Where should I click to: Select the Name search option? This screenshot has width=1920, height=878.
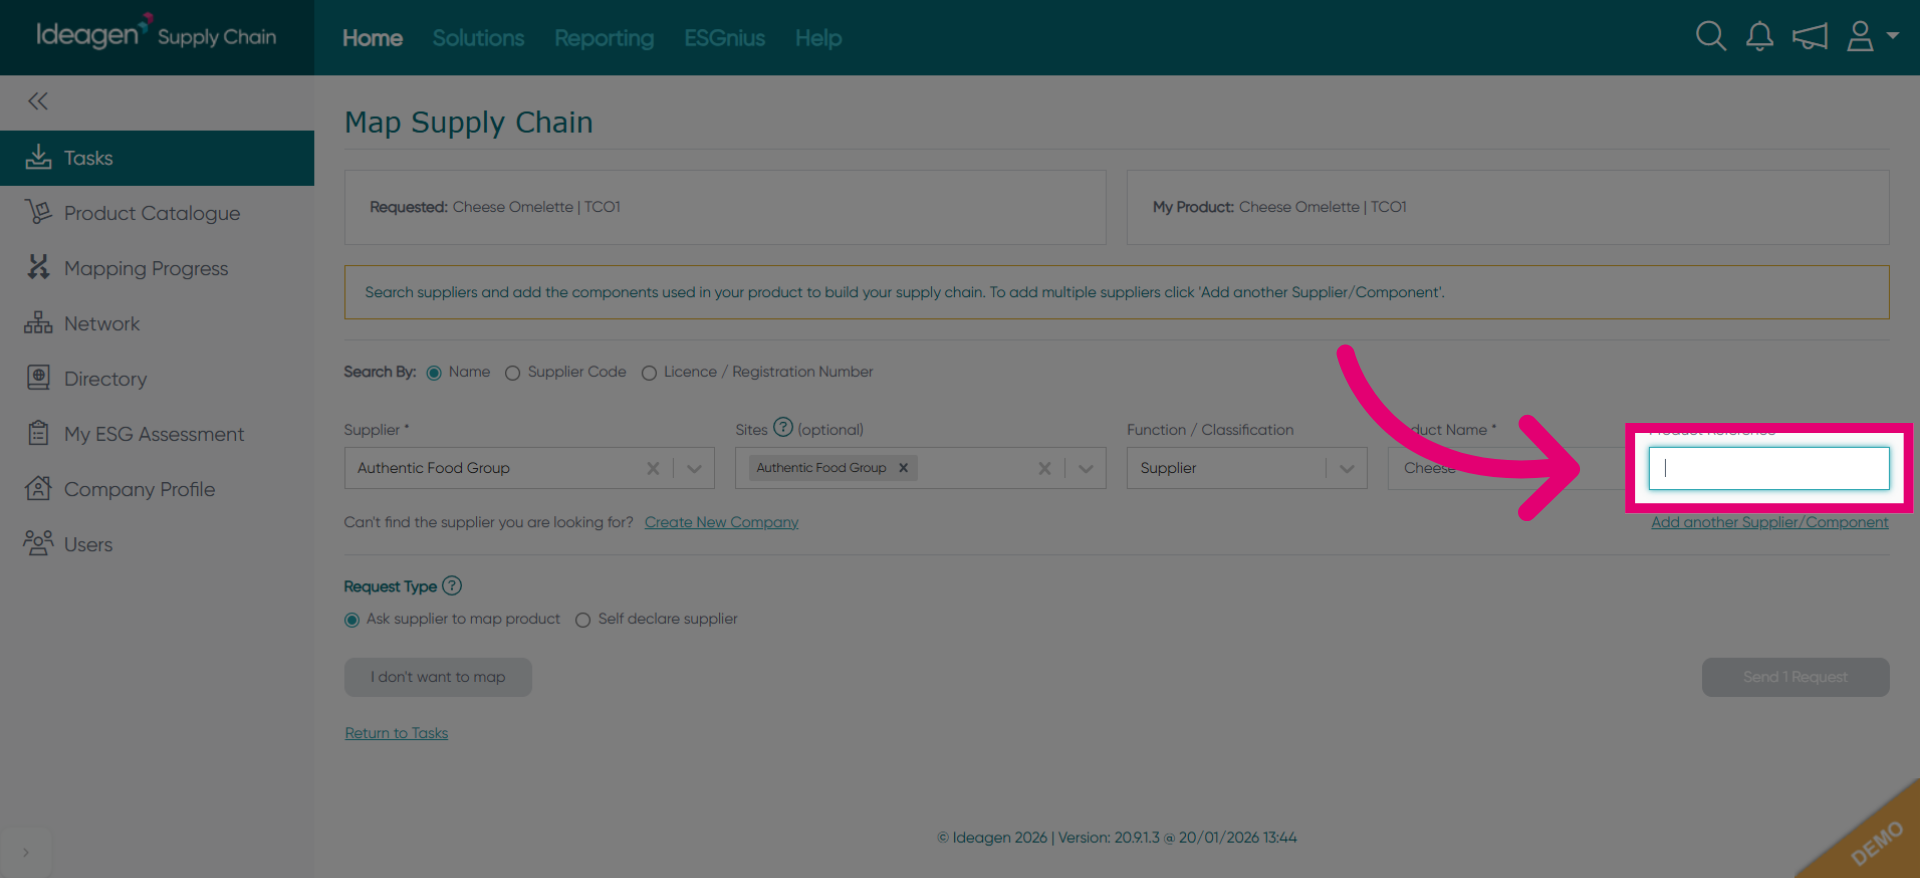click(x=434, y=373)
